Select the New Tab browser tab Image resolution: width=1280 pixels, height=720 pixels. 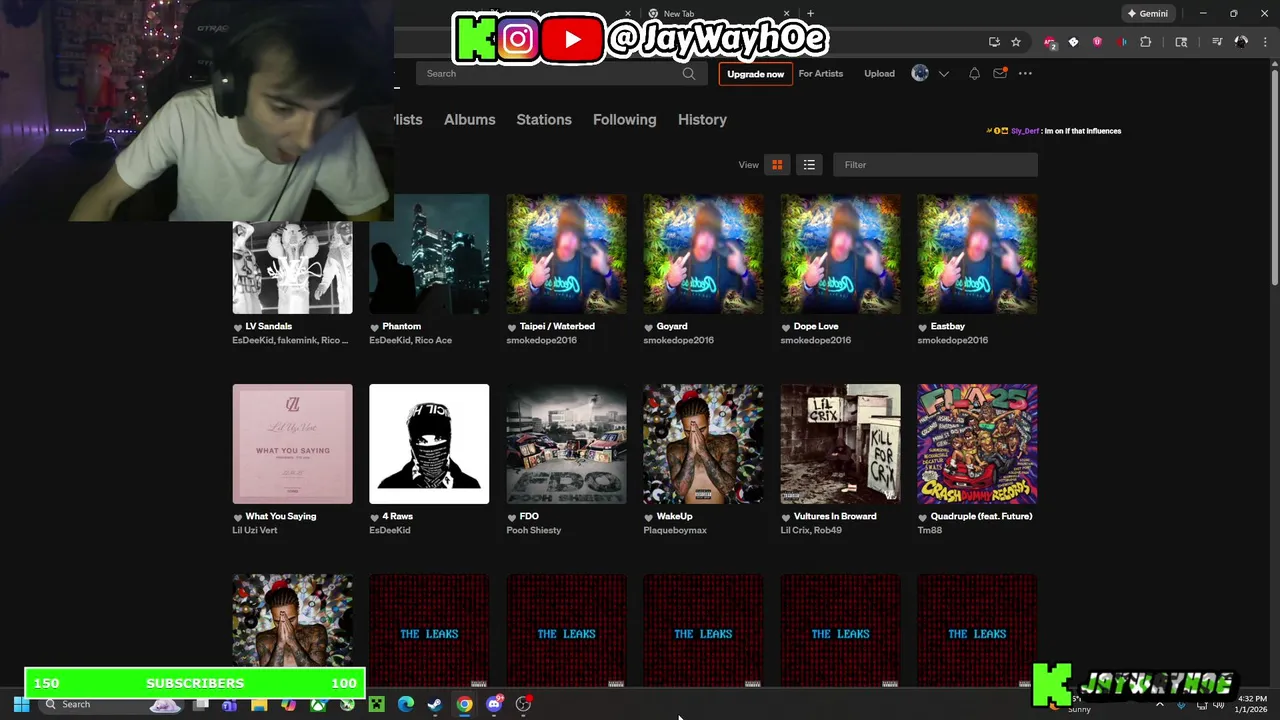(x=718, y=14)
